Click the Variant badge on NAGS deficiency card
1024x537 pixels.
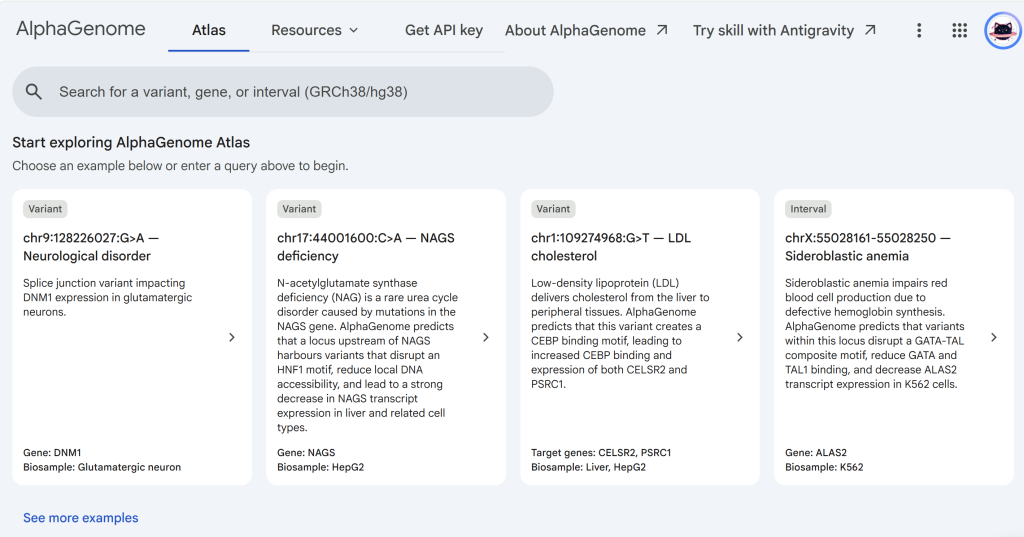299,209
